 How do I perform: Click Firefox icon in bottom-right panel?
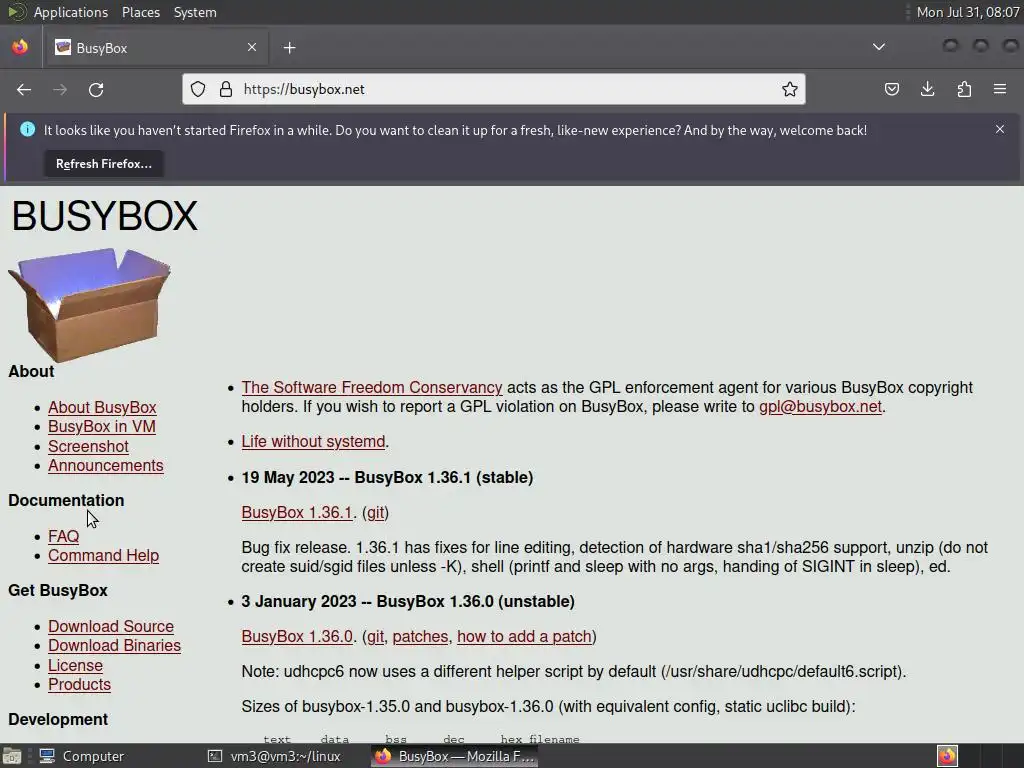[947, 756]
